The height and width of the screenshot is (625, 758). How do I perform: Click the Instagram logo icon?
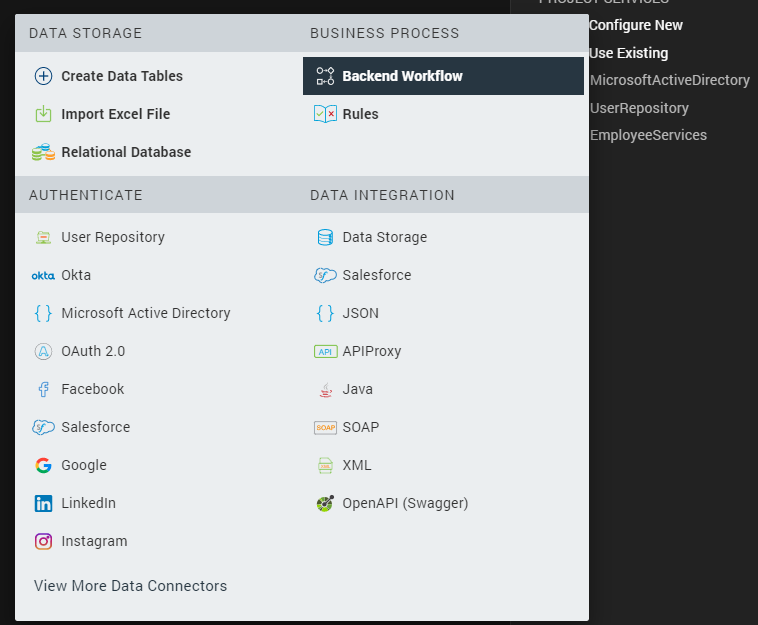click(43, 541)
